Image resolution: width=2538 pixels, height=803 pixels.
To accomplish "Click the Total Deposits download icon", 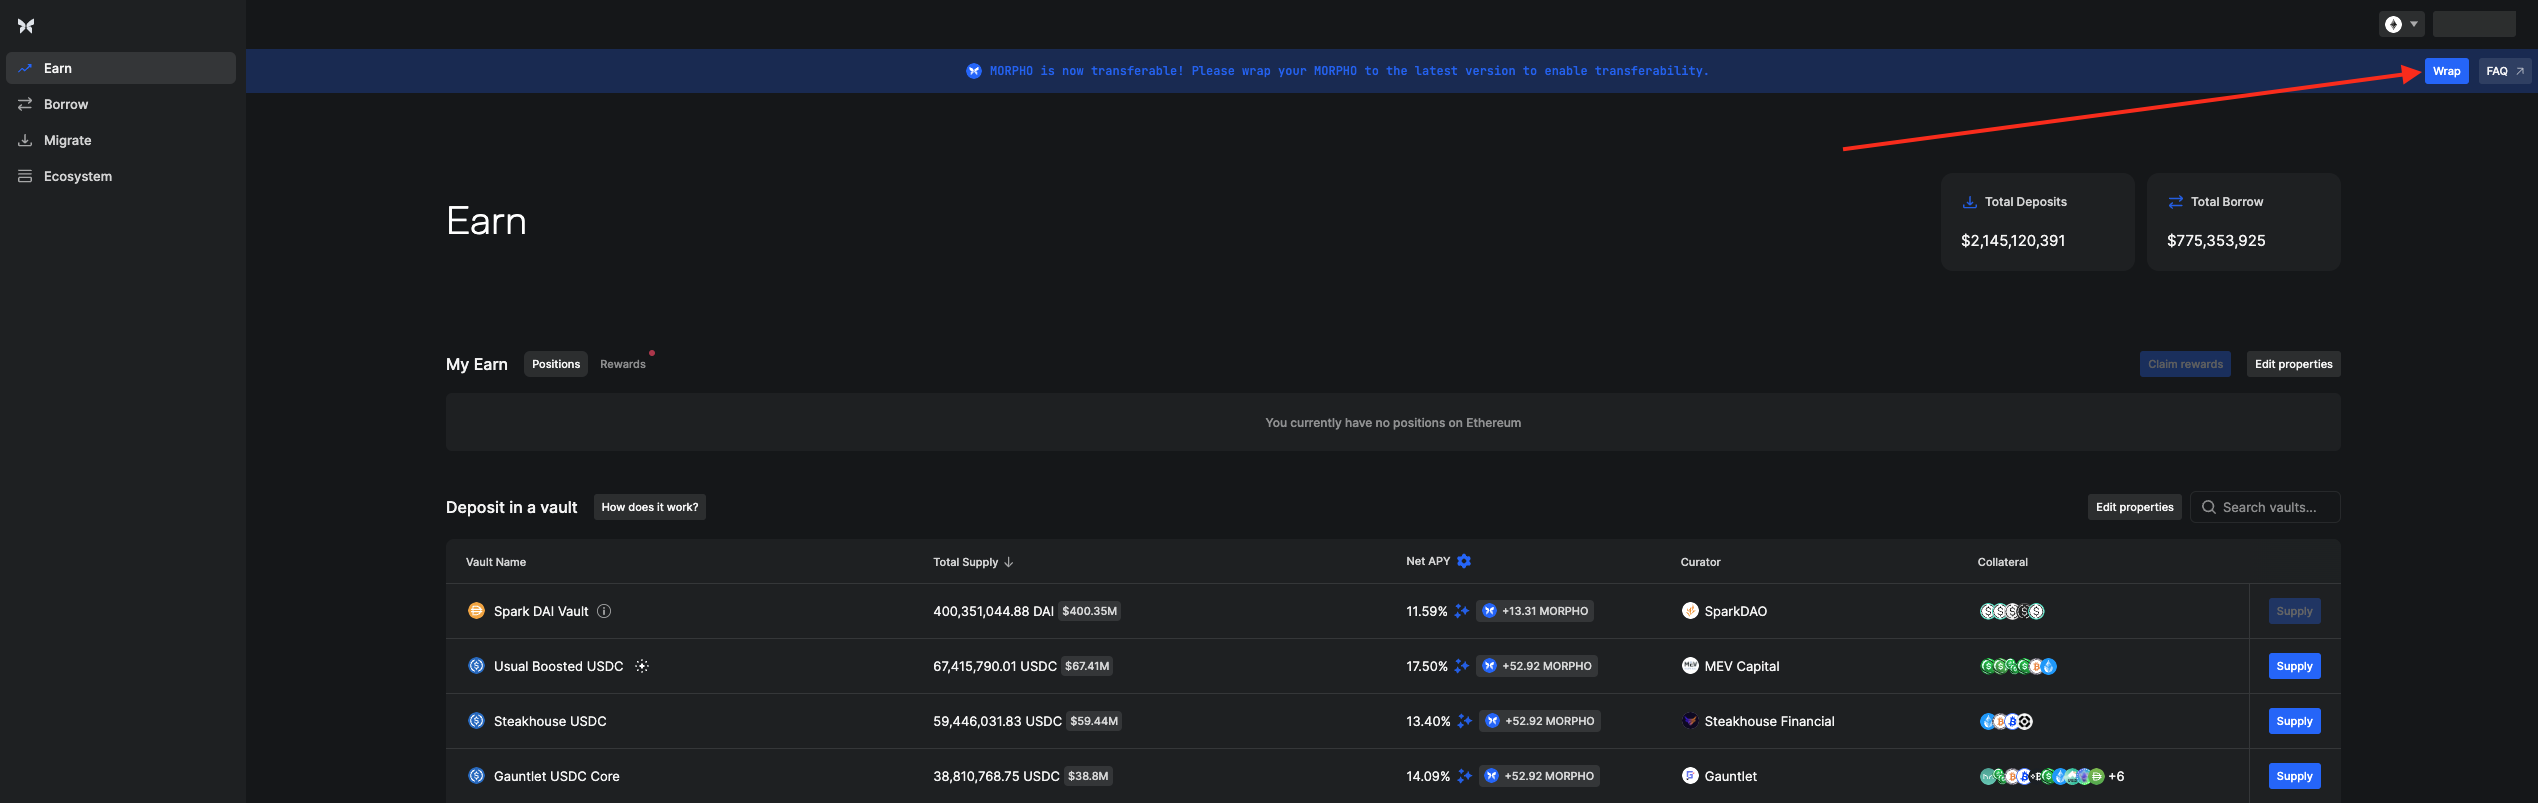I will point(1969,202).
